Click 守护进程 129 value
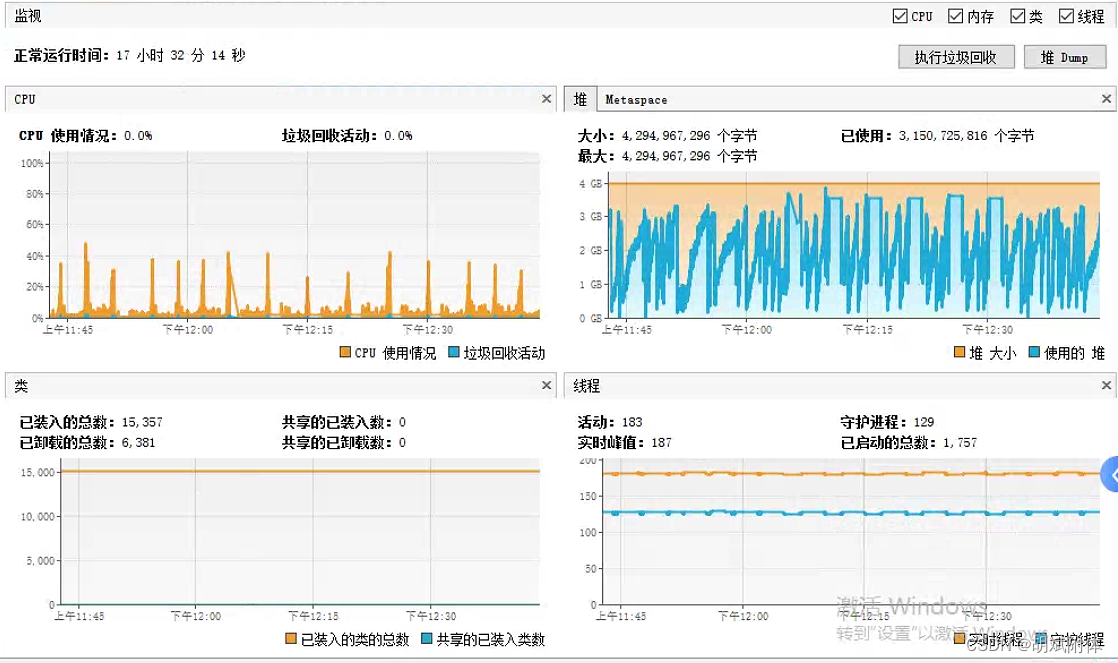 (x=923, y=422)
